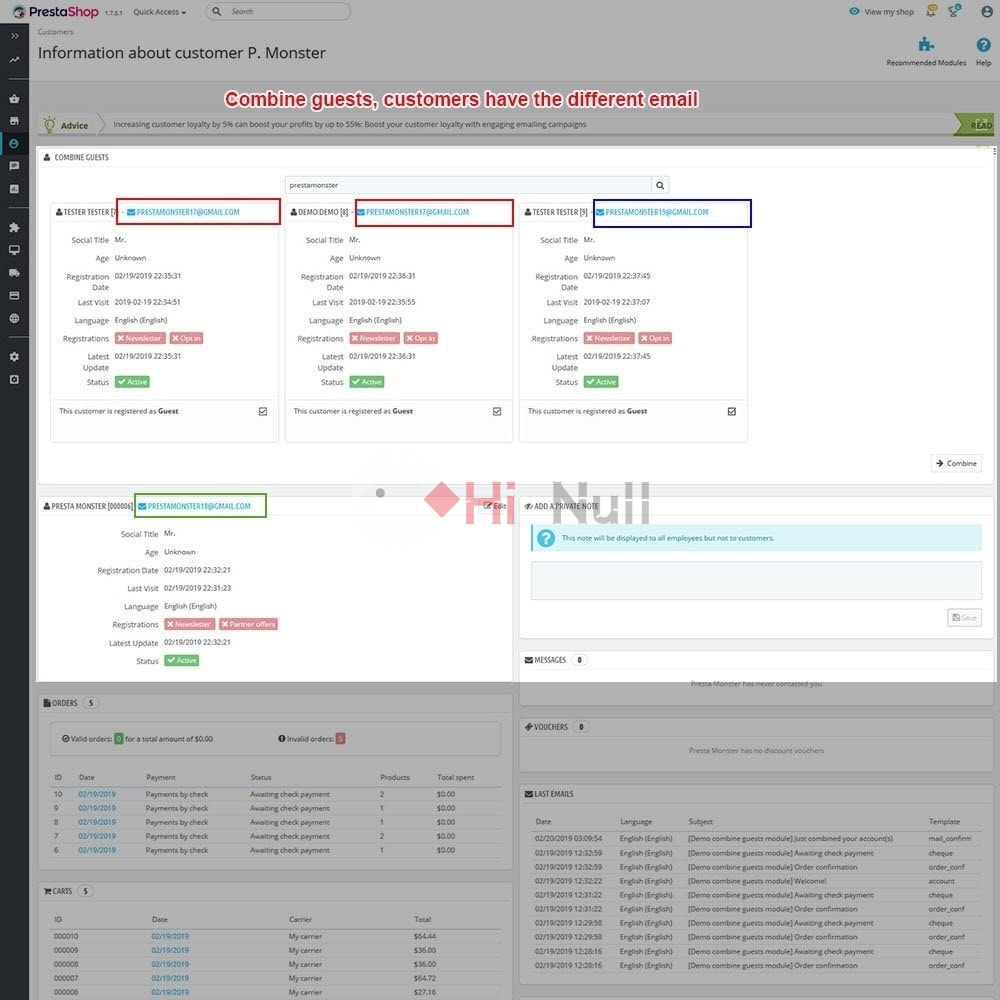
Task: Open the Recommended Modules puzzle button
Action: [926, 51]
